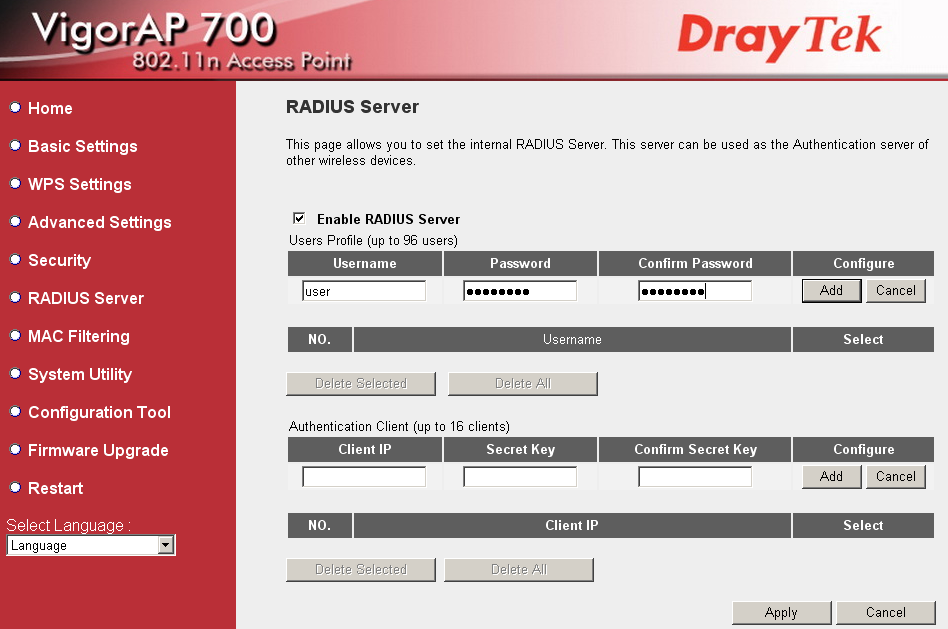Open the Configuration Tool page
948x629 pixels.
(x=99, y=412)
